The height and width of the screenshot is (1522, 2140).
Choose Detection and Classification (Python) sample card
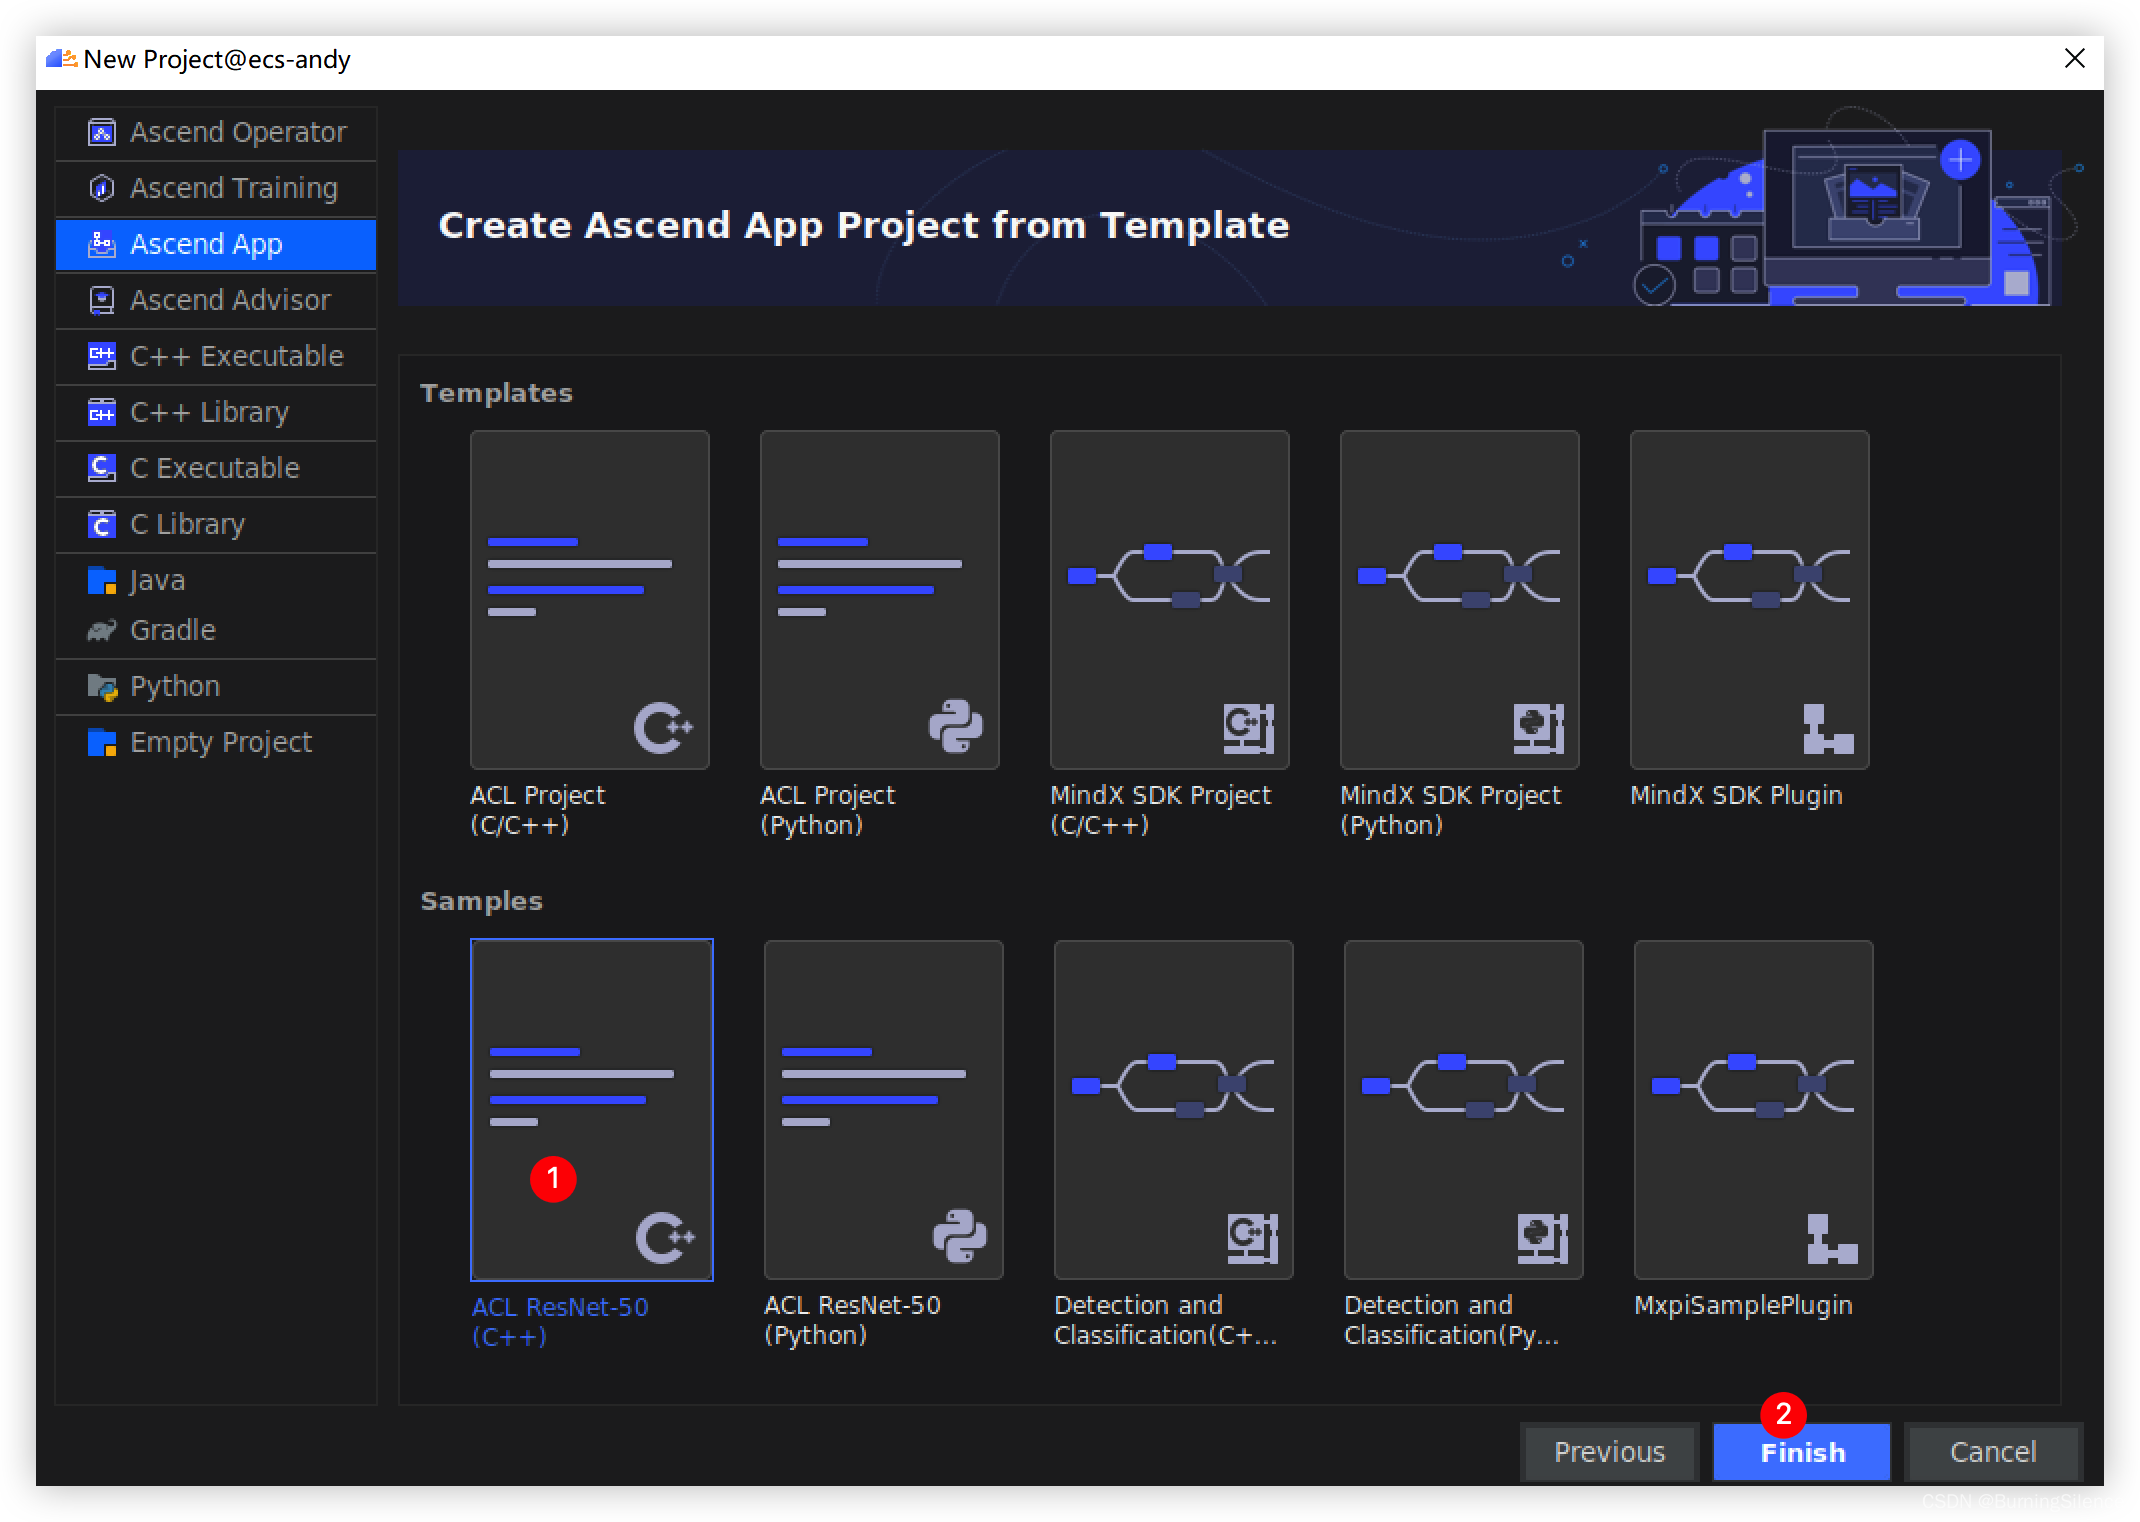tap(1464, 1110)
